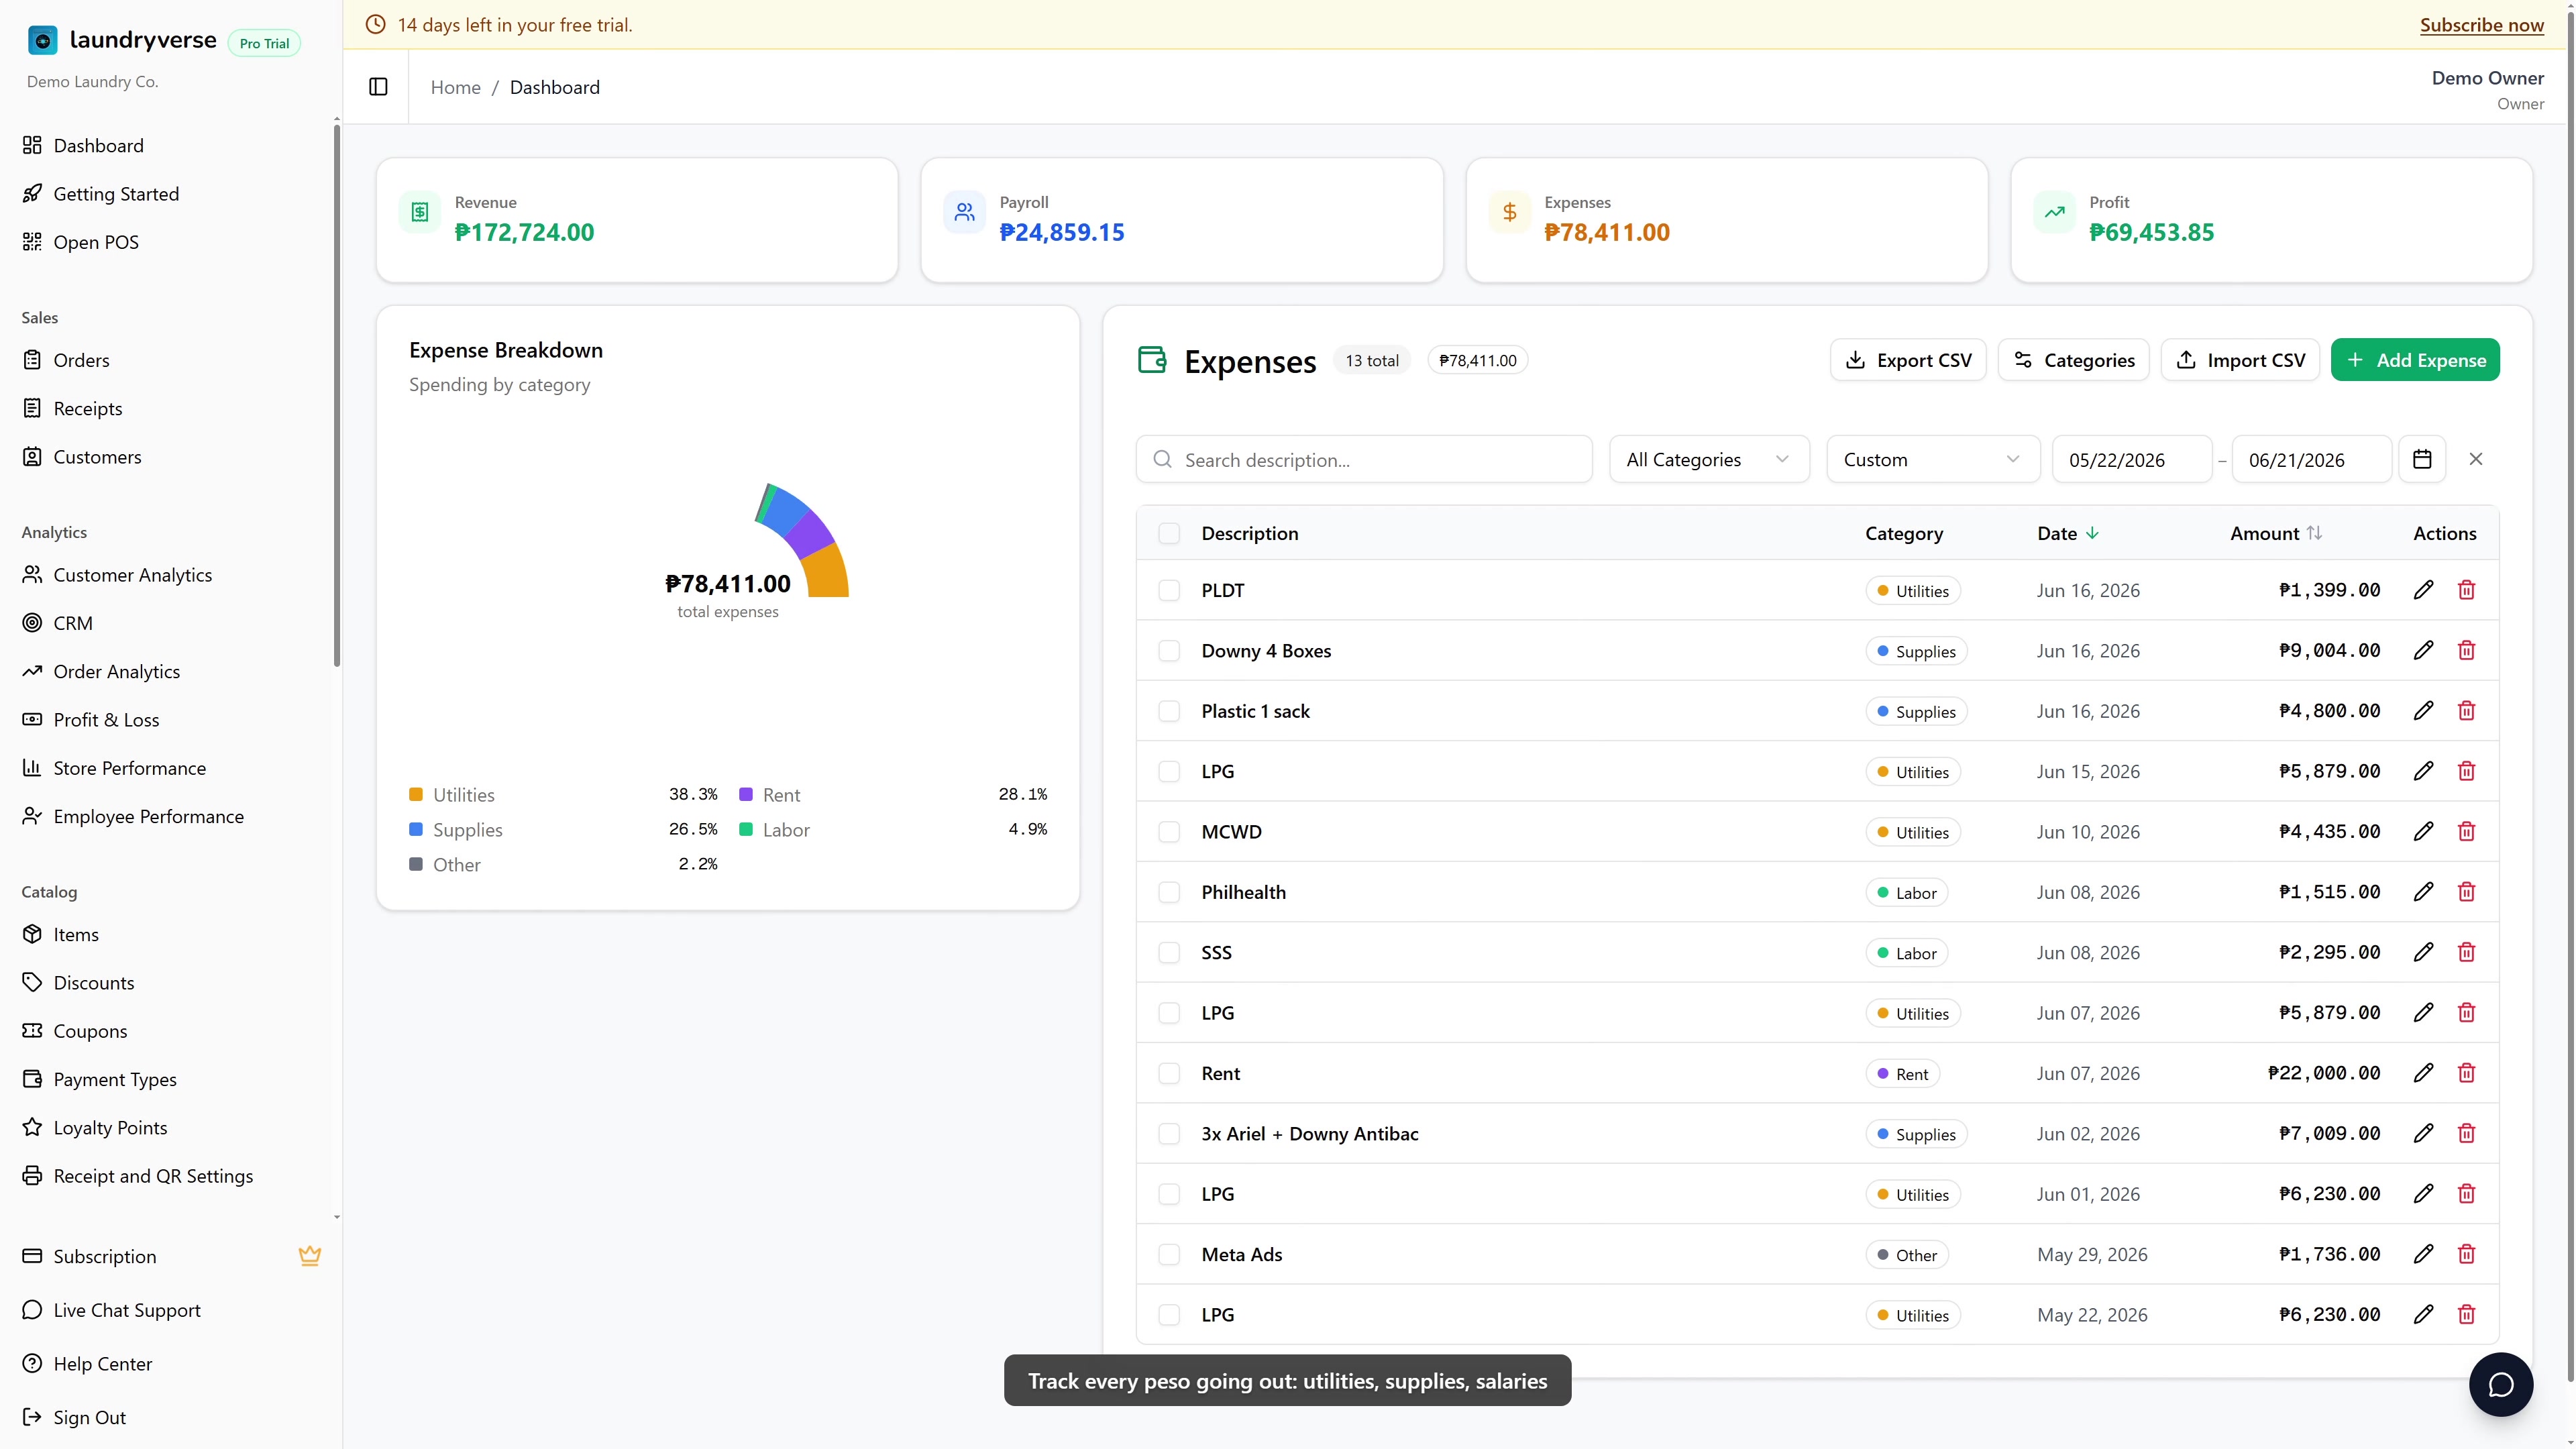Edit the Downy 4 Boxes expense
The height and width of the screenshot is (1449, 2576).
(x=2423, y=650)
